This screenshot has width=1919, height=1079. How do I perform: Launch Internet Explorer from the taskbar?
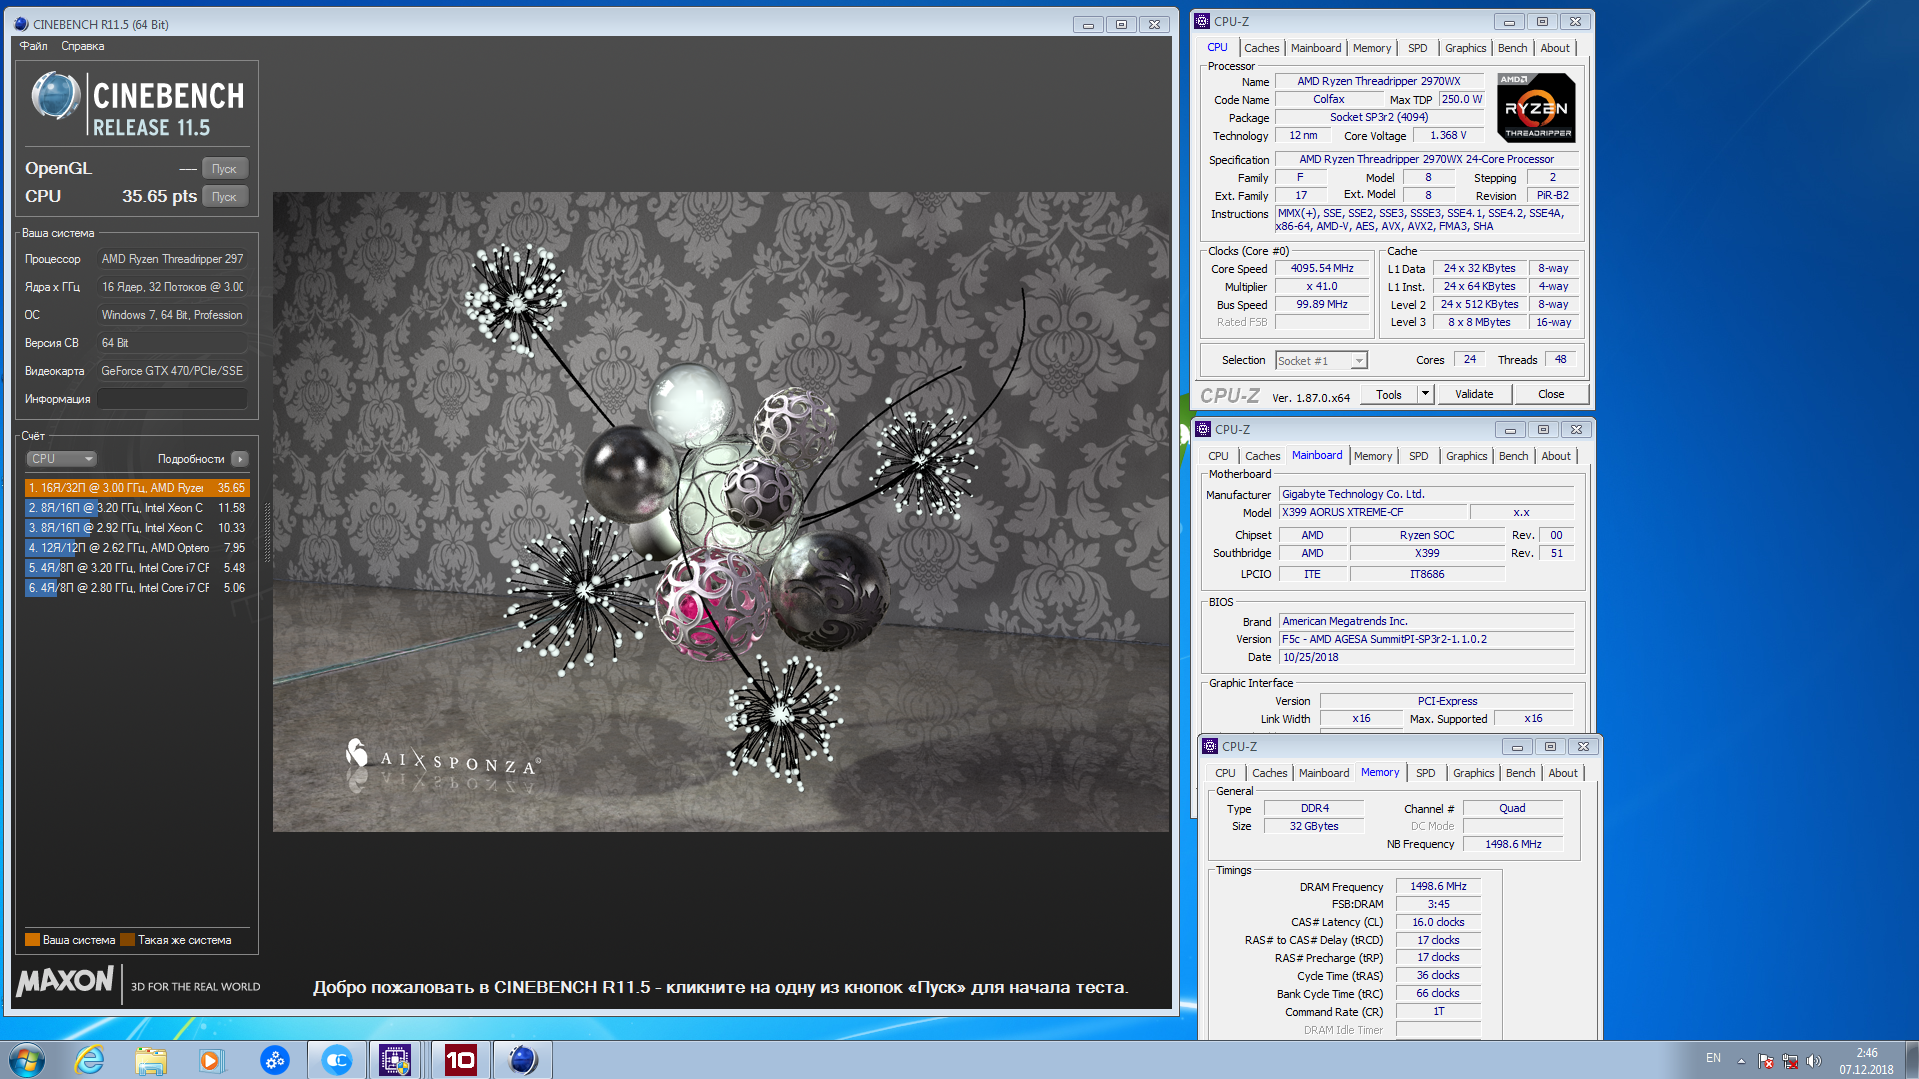90,1059
